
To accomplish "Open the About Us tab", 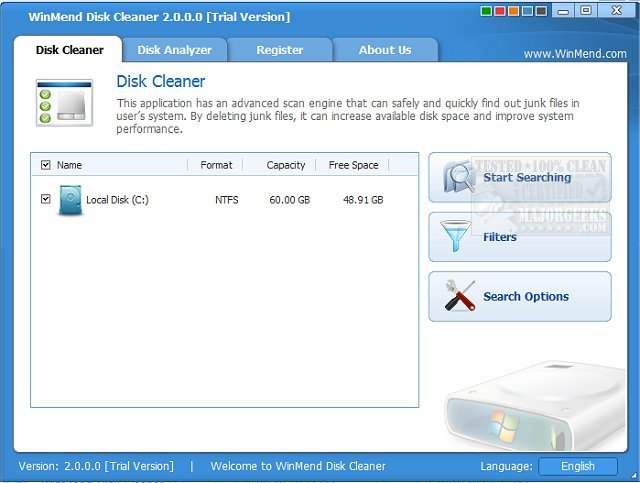I will 385,50.
